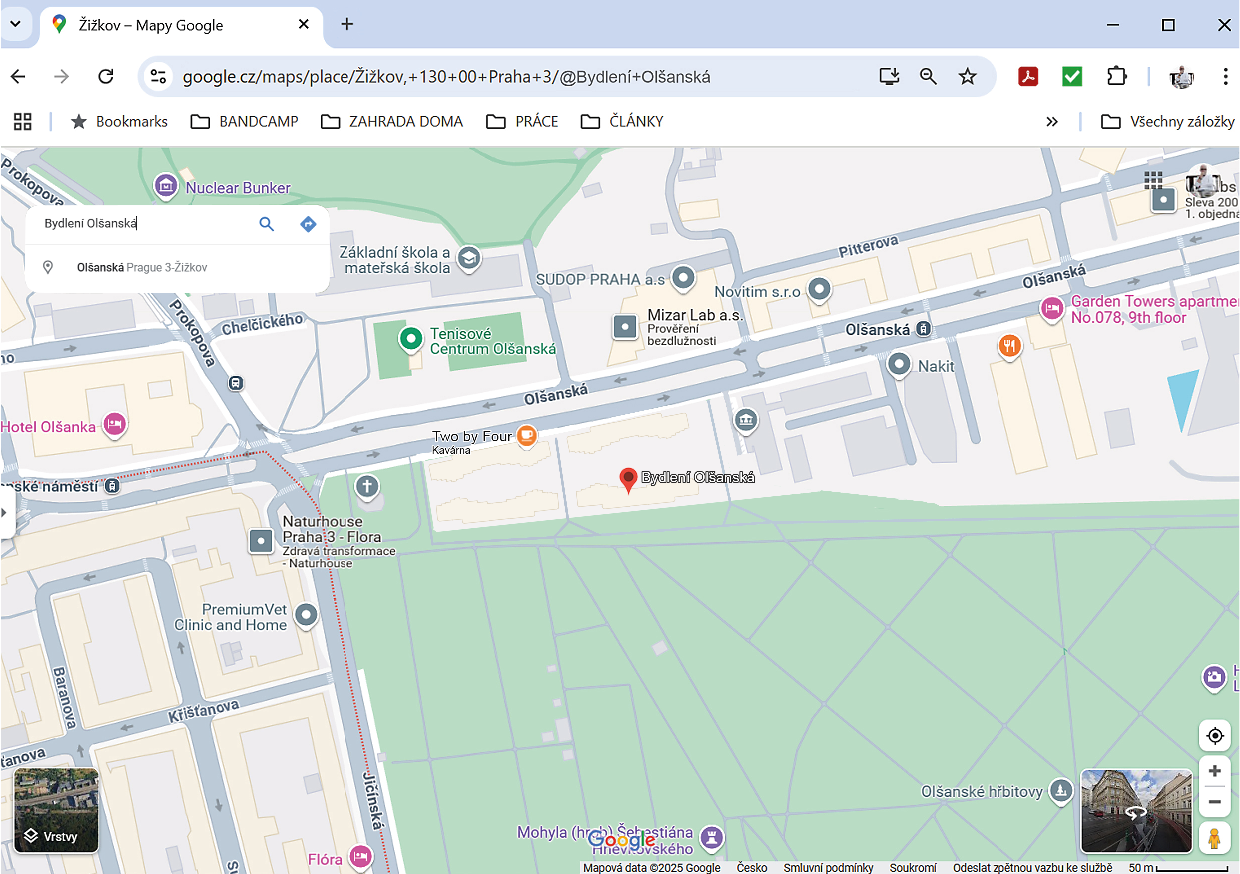Image resolution: width=1240 pixels, height=874 pixels.
Task: Open the zoom magnifier in address bar
Action: point(928,77)
